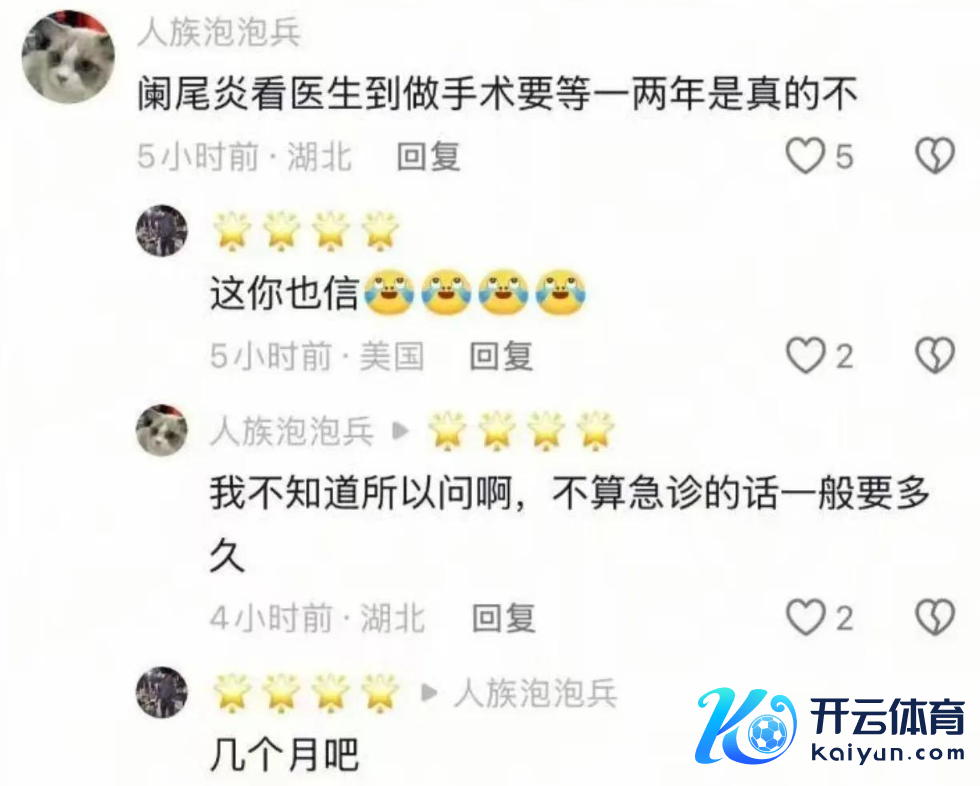
Task: Like the 我不知道所以问啊 reply
Action: [805, 617]
